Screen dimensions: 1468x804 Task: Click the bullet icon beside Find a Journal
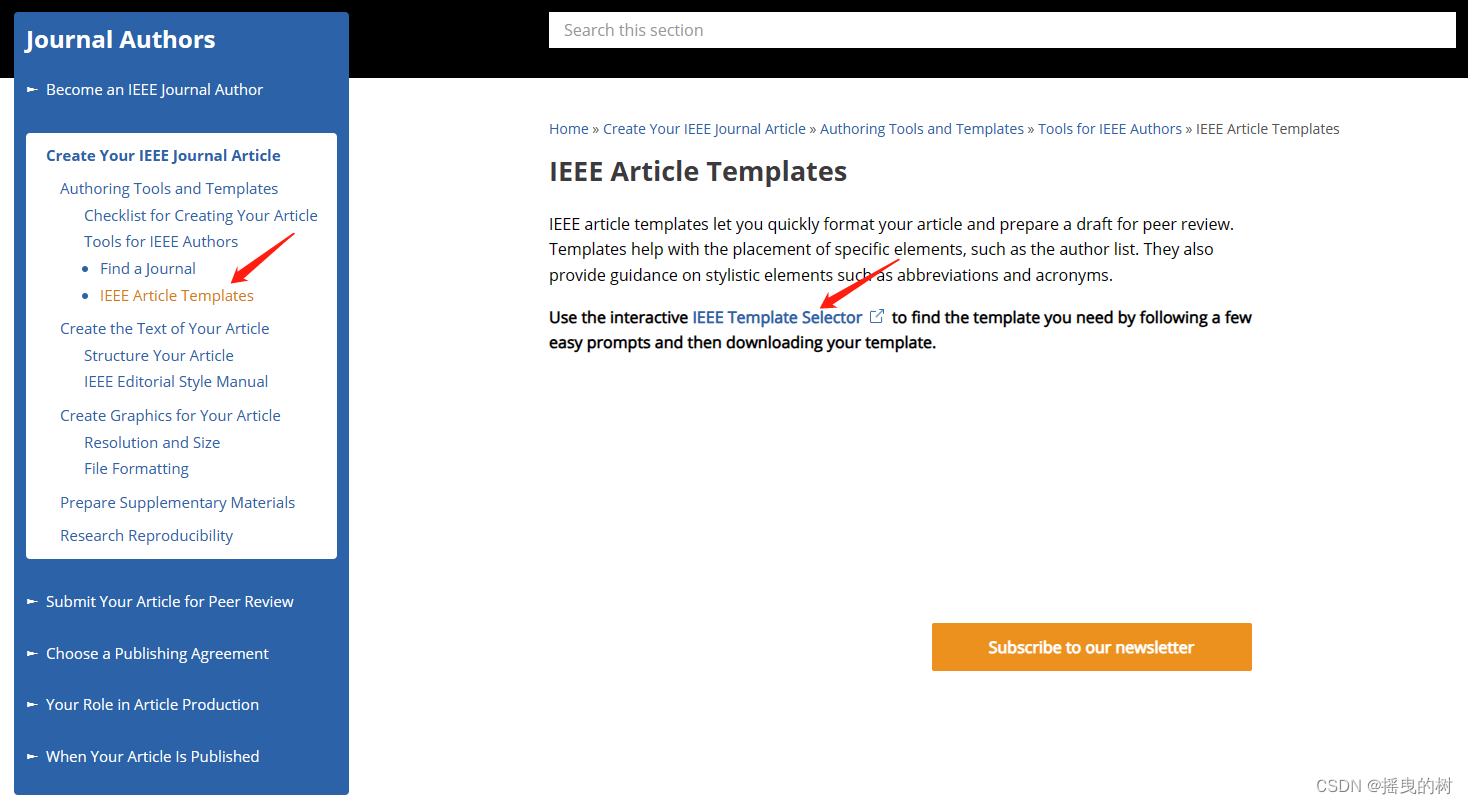pyautogui.click(x=88, y=268)
